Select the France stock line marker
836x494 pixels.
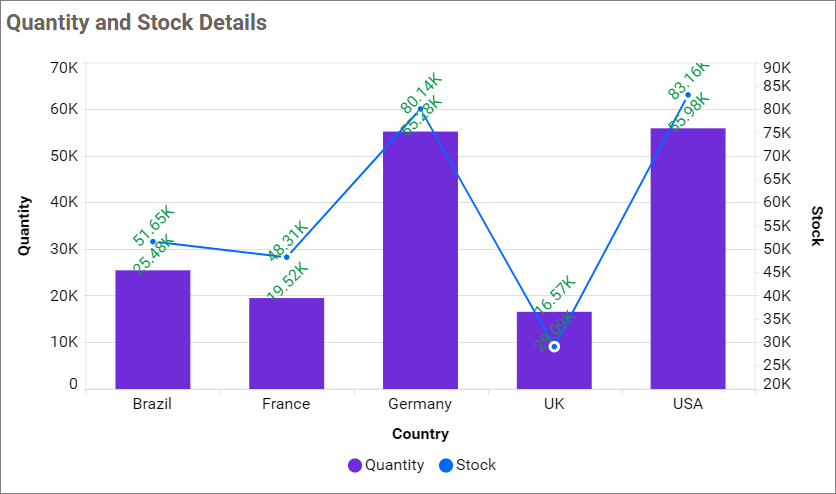coord(287,257)
